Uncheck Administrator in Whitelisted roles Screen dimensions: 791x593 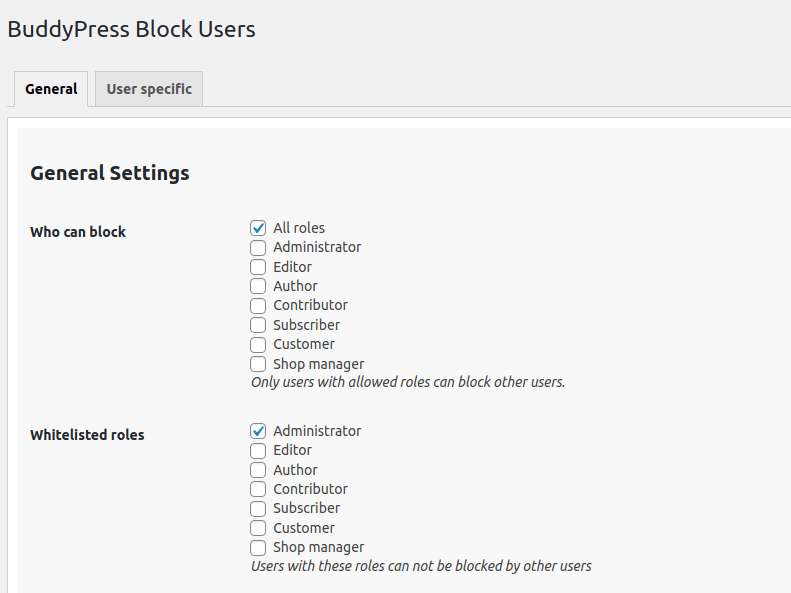click(x=258, y=431)
